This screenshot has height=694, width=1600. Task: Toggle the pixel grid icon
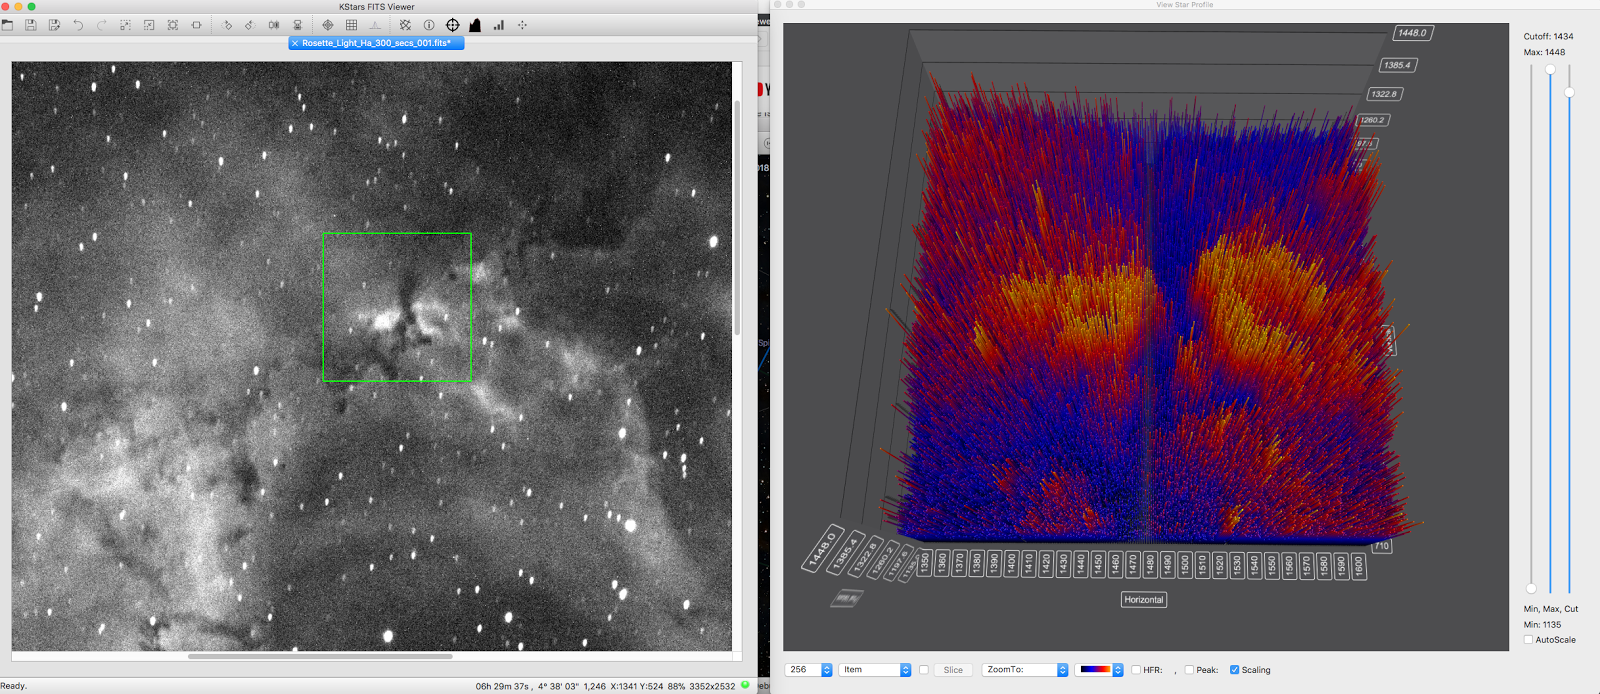[351, 25]
